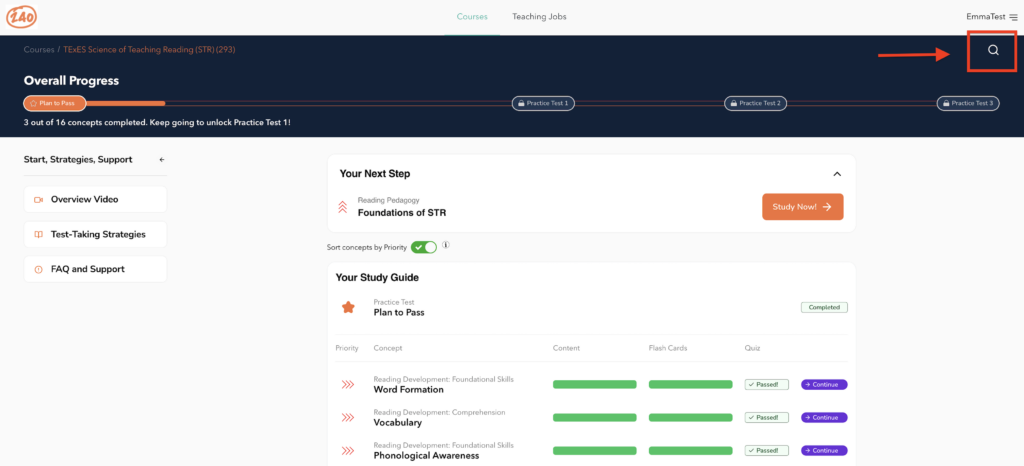Screen dimensions: 1024x466
Task: Click the info icon beside priority toggle
Action: (446, 245)
